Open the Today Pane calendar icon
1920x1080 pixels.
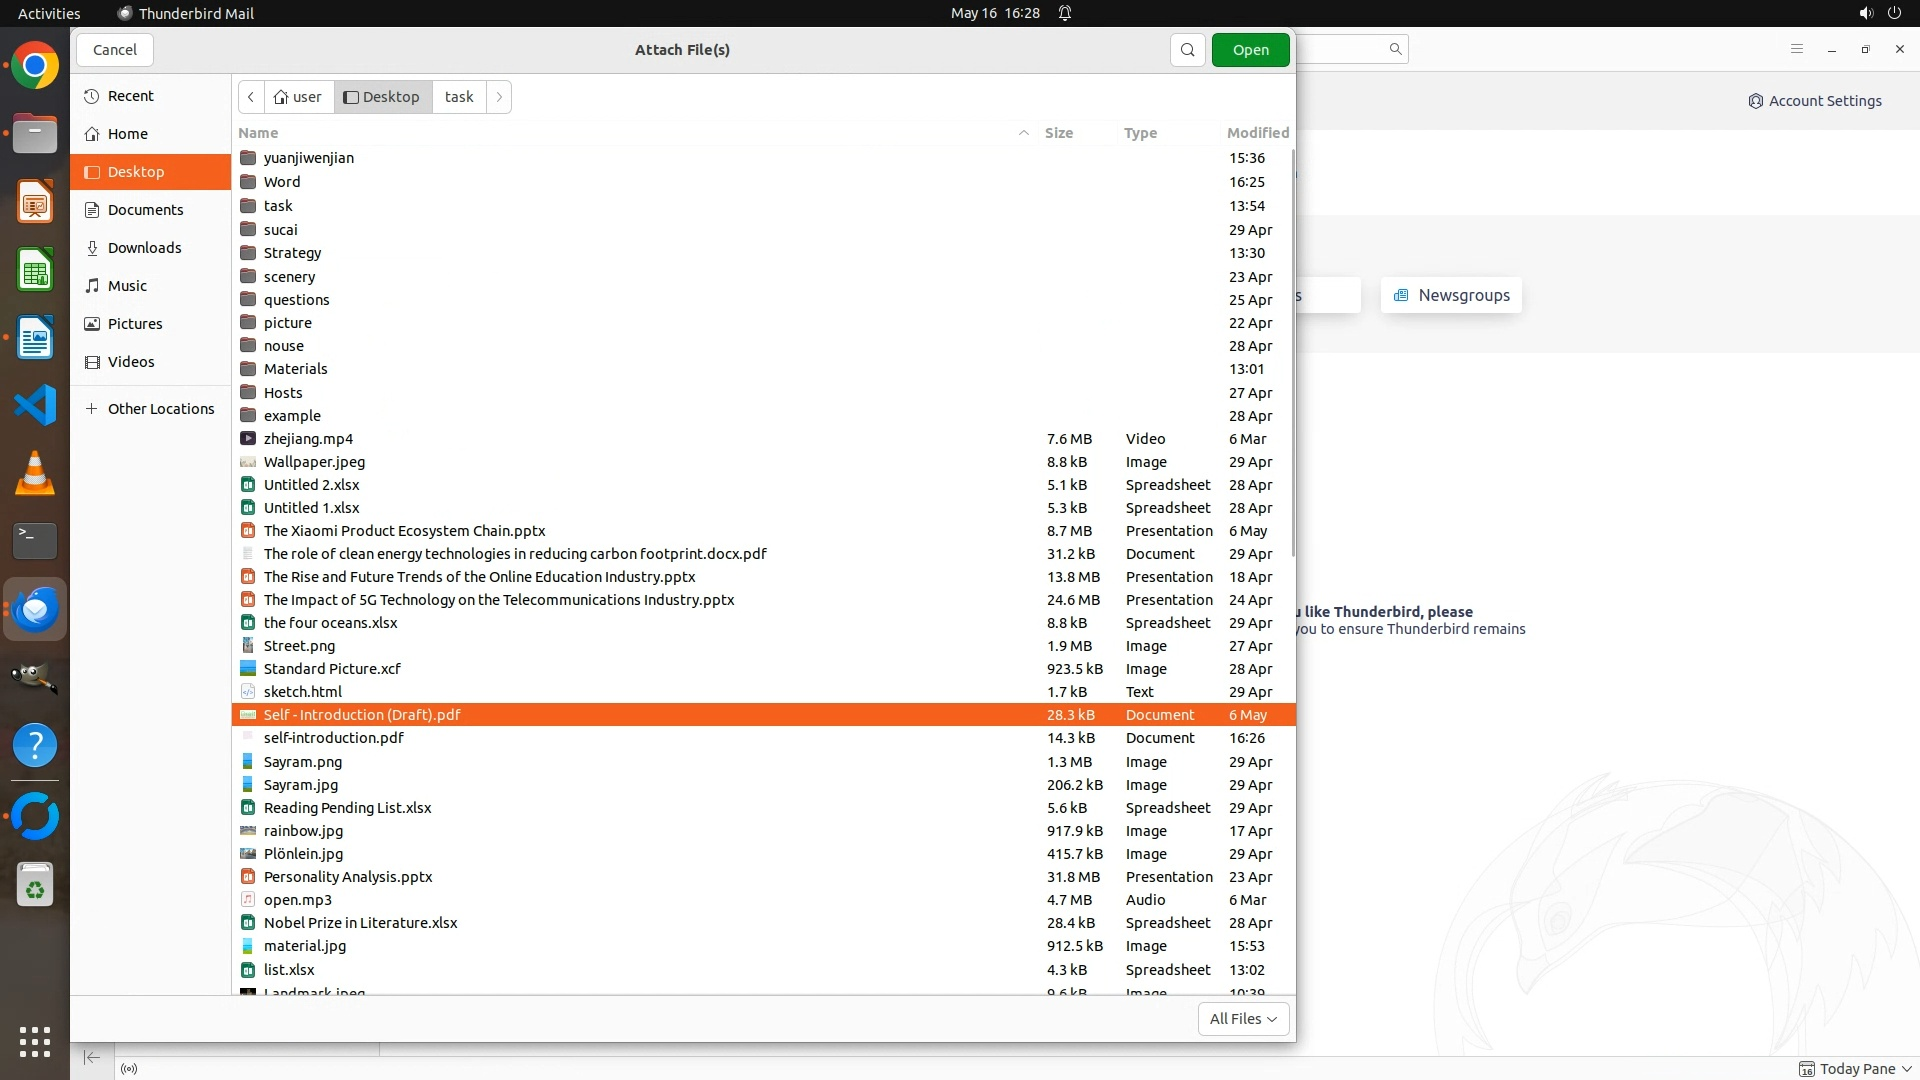point(1806,1069)
